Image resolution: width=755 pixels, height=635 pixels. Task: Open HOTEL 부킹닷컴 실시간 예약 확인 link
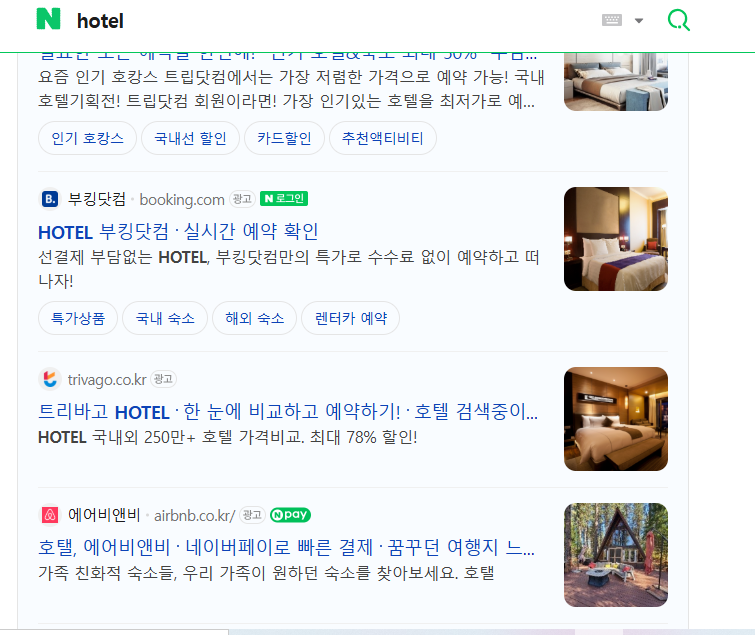tap(178, 232)
